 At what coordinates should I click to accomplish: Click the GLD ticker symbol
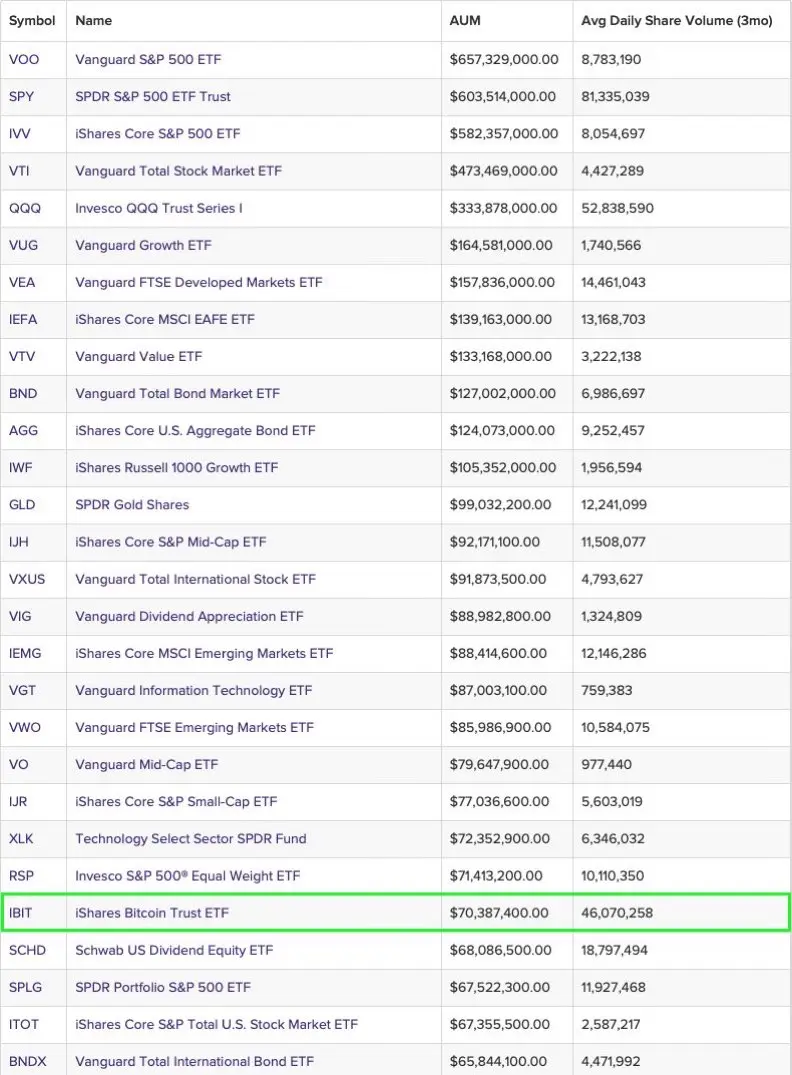click(x=22, y=504)
